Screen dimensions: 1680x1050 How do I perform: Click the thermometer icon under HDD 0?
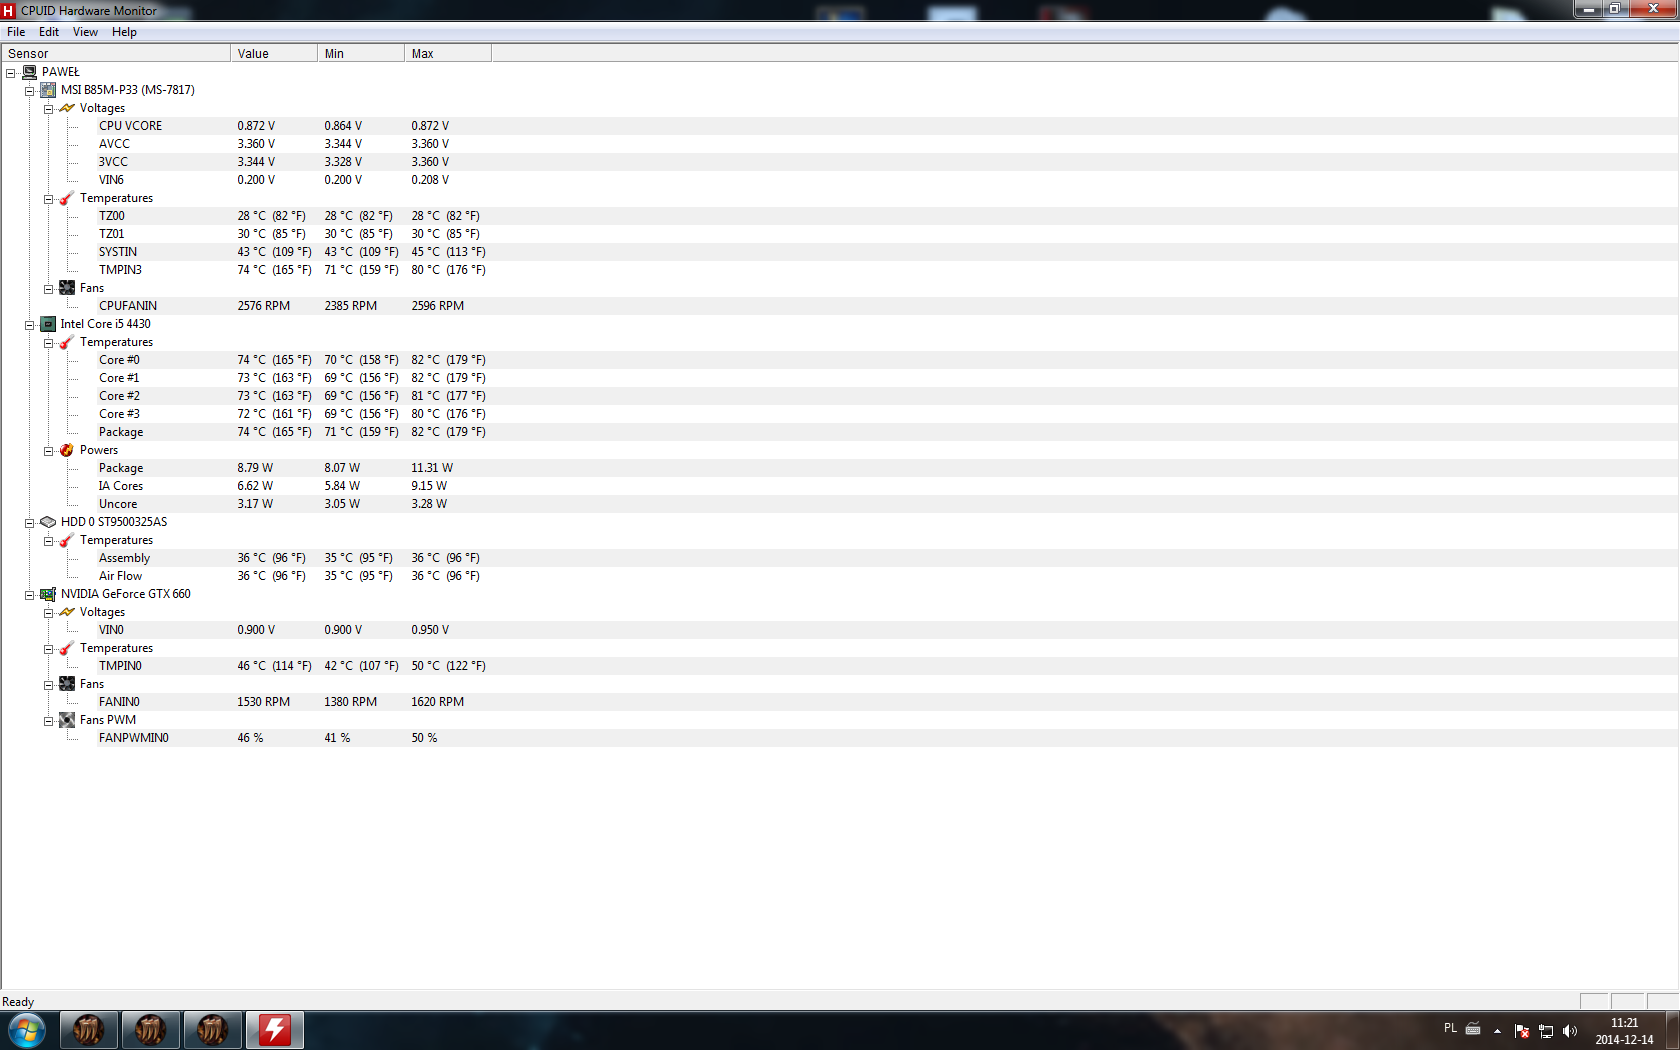(x=67, y=540)
